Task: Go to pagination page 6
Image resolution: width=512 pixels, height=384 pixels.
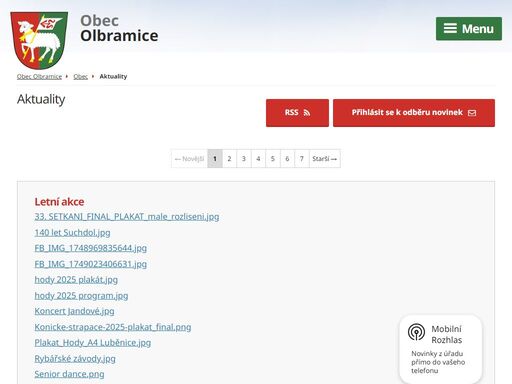Action: pos(287,159)
